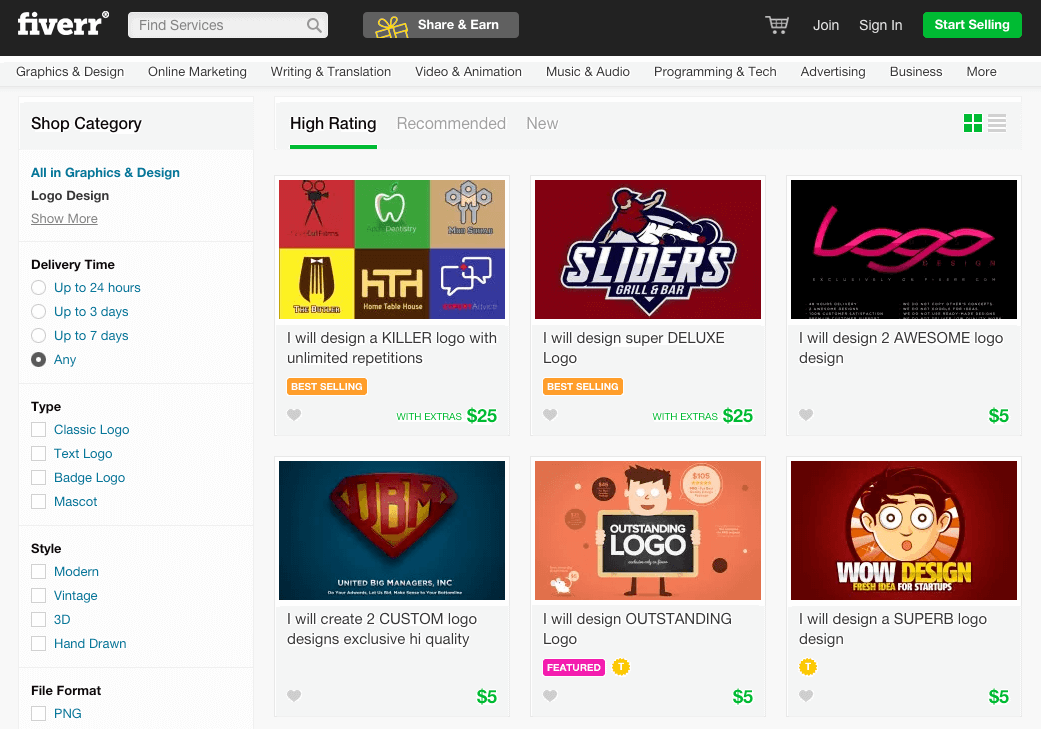Open the Sliders Grill & Bar thumbnail
The image size is (1041, 729).
click(648, 250)
